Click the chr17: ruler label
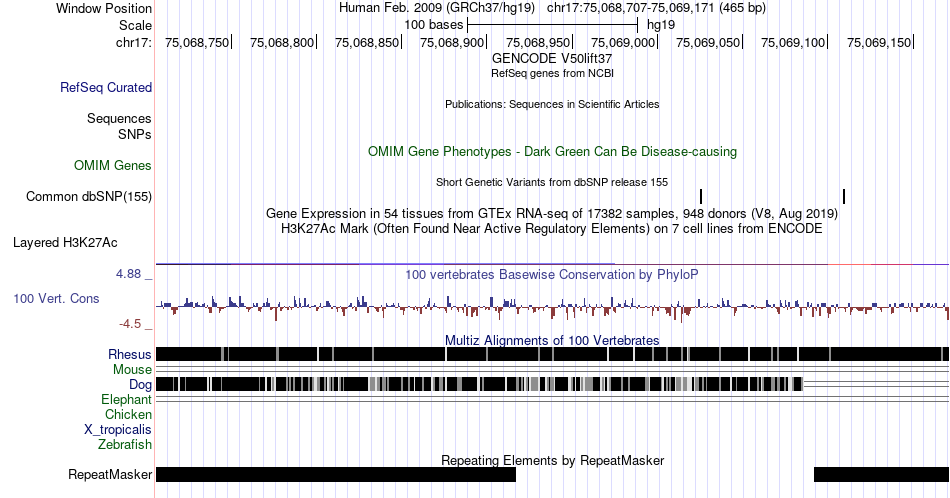 click(134, 42)
